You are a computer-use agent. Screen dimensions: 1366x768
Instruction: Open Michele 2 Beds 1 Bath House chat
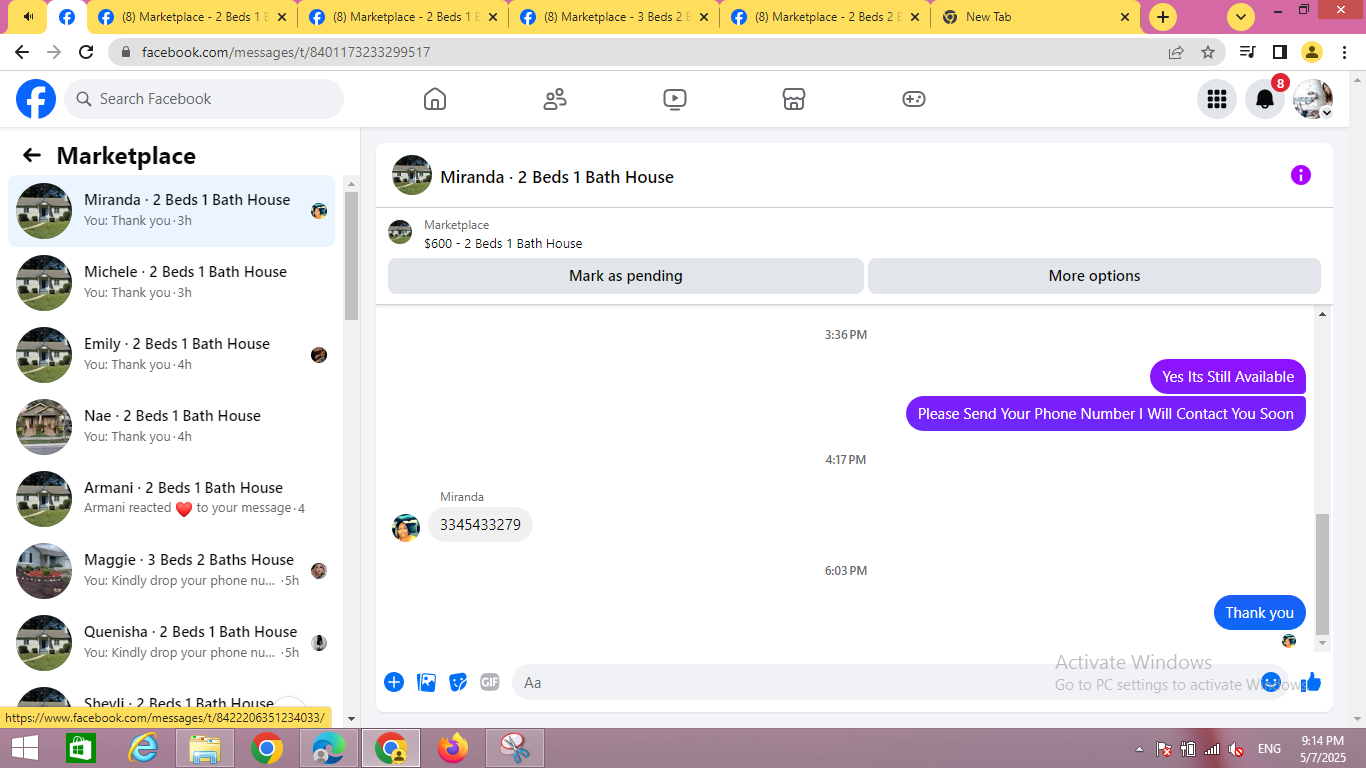[x=171, y=283]
